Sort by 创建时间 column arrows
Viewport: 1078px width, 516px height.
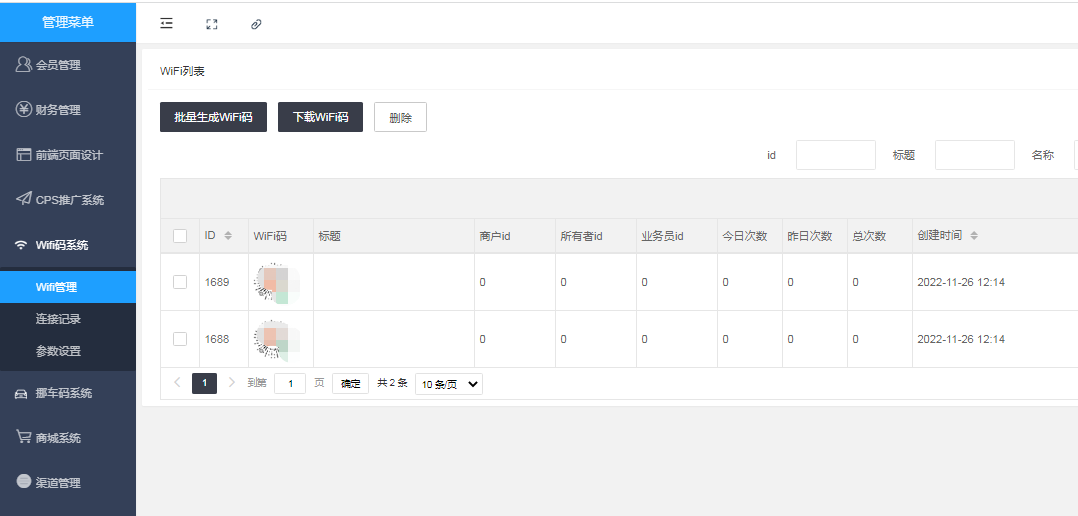pos(974,236)
